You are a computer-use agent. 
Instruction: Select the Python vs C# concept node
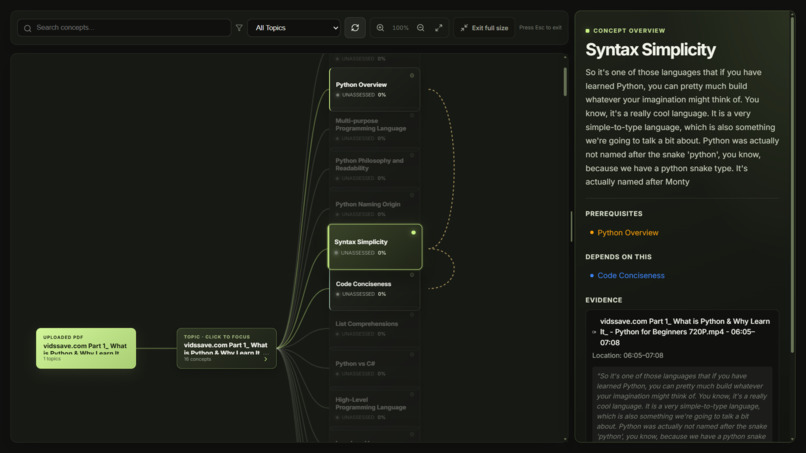(x=375, y=368)
